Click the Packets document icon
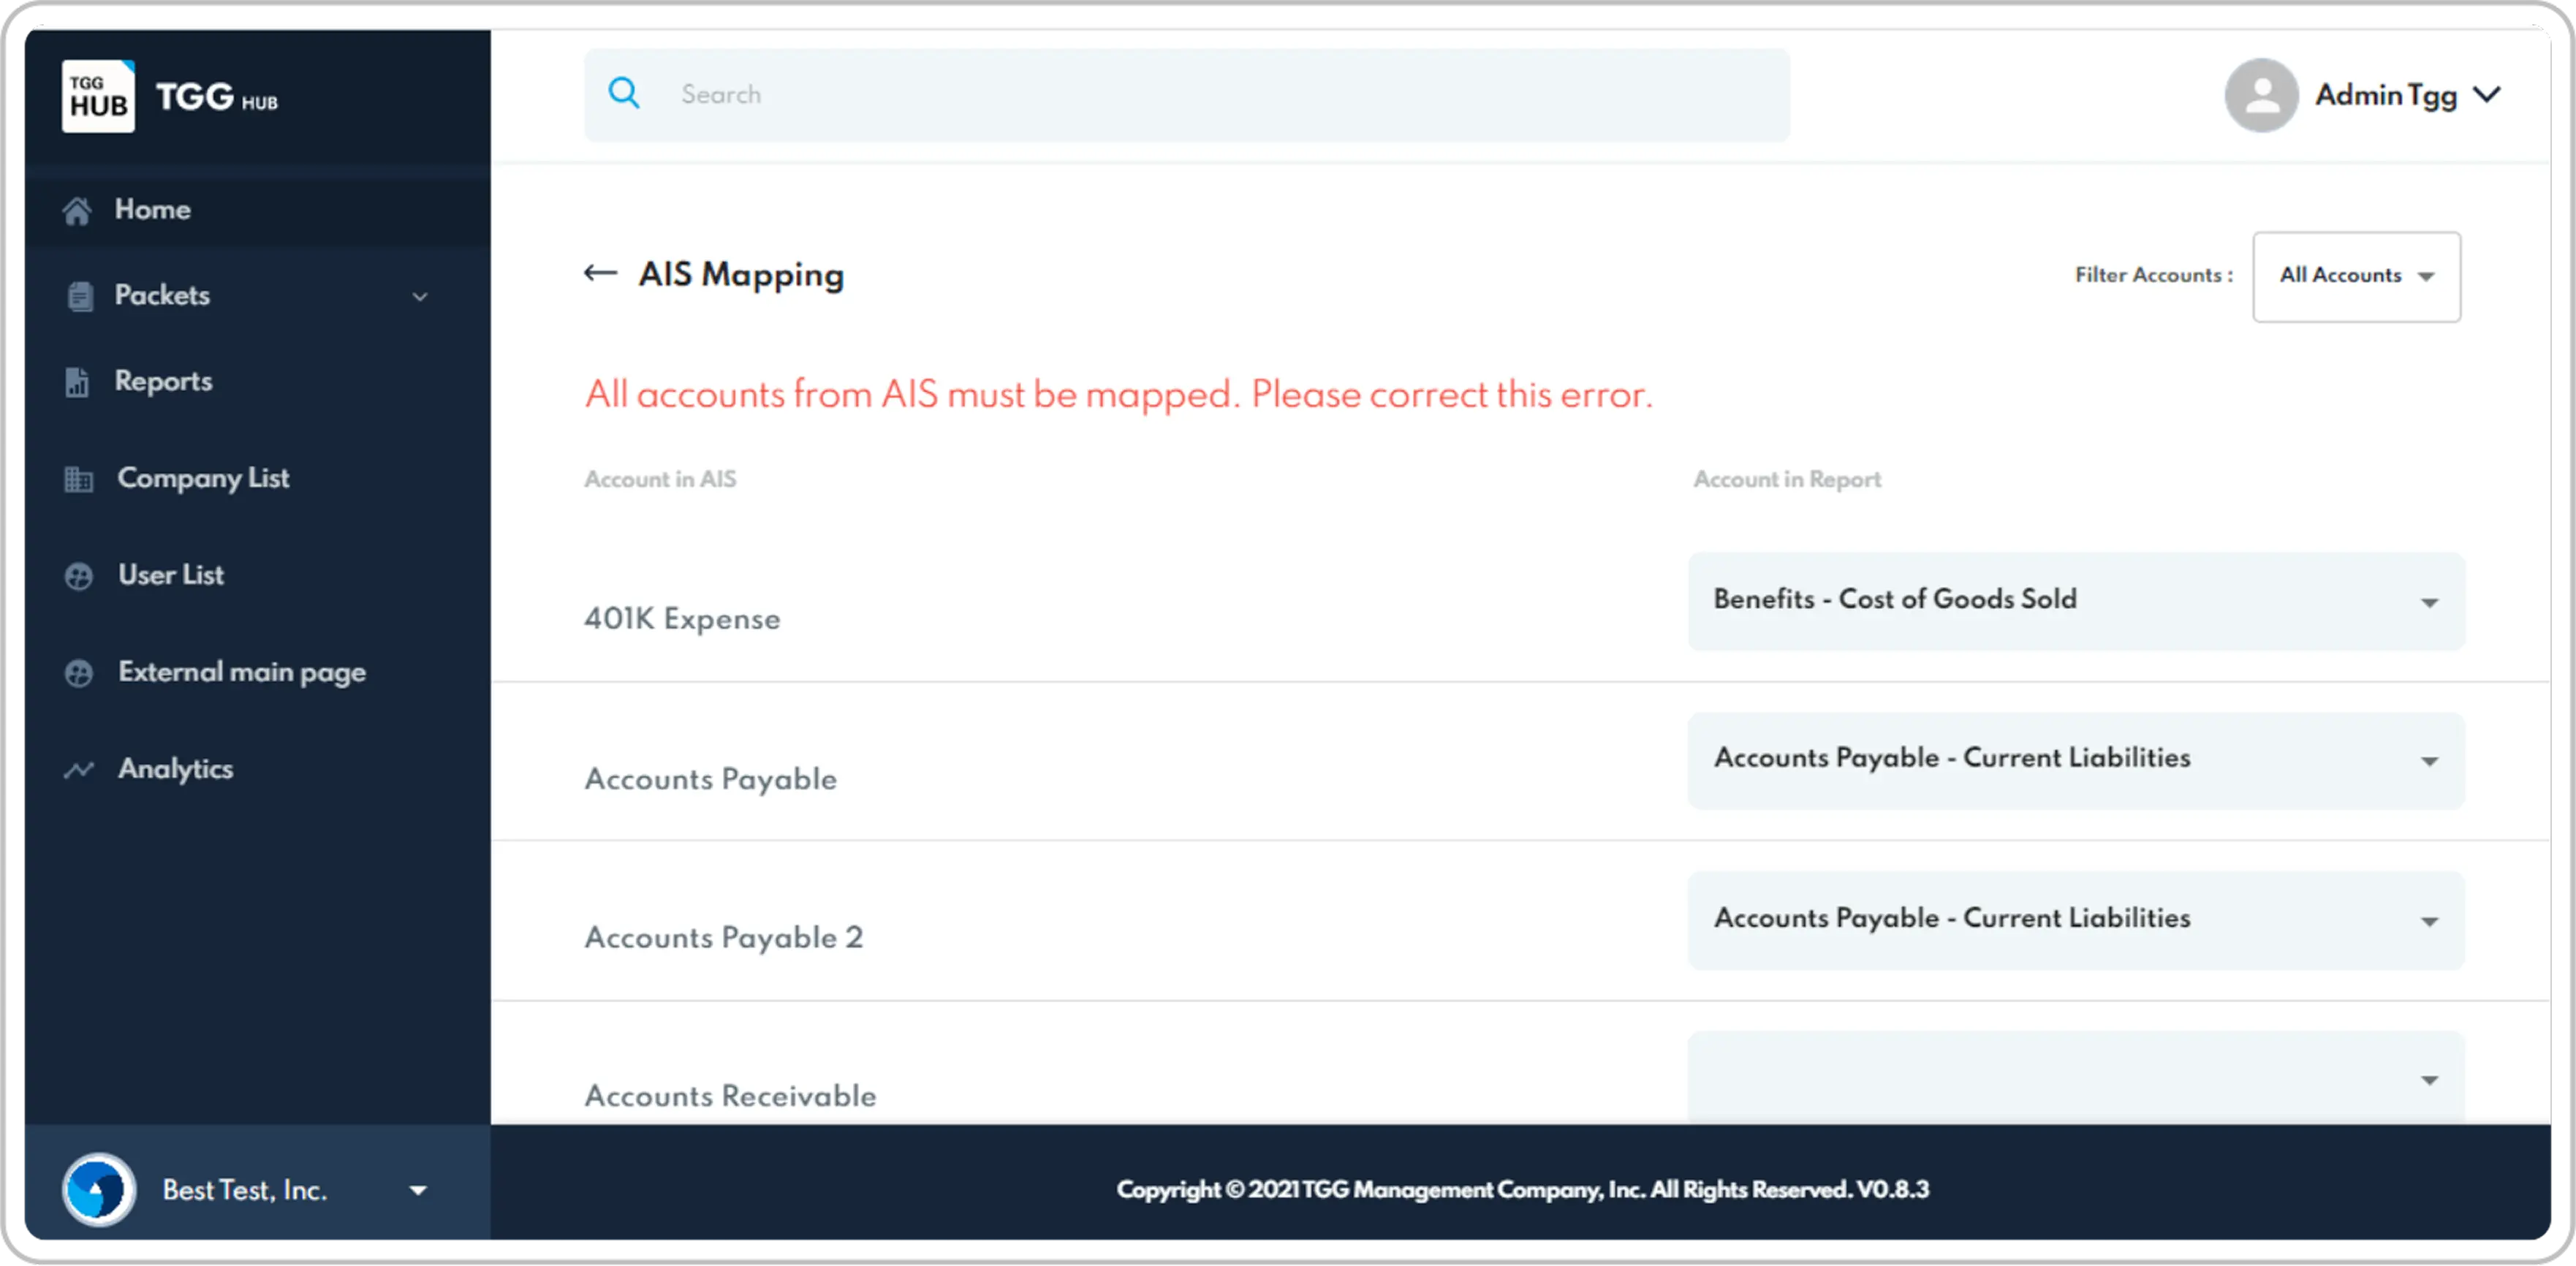The width and height of the screenshot is (2576, 1266). pos(79,295)
